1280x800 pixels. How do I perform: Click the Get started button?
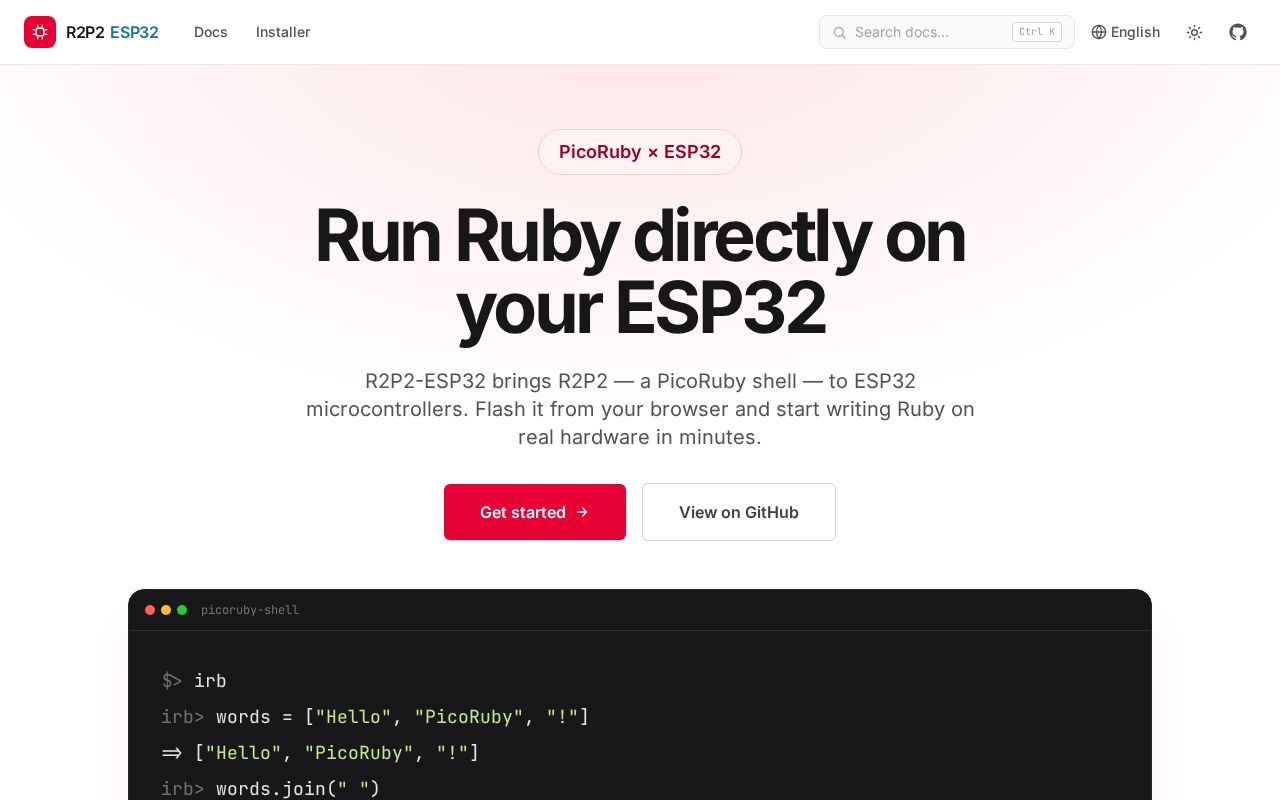[x=535, y=512]
